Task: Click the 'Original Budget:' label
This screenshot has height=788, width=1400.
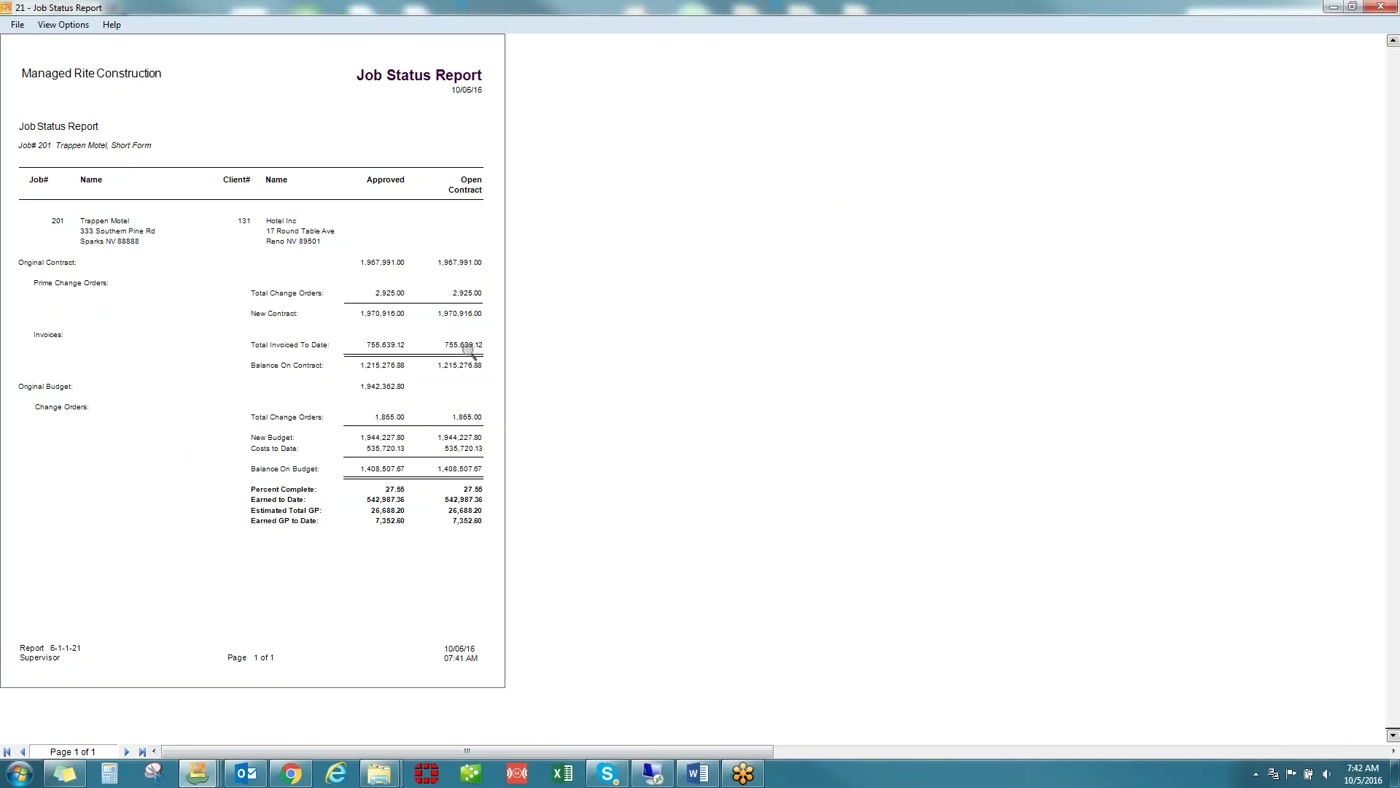Action: (45, 386)
